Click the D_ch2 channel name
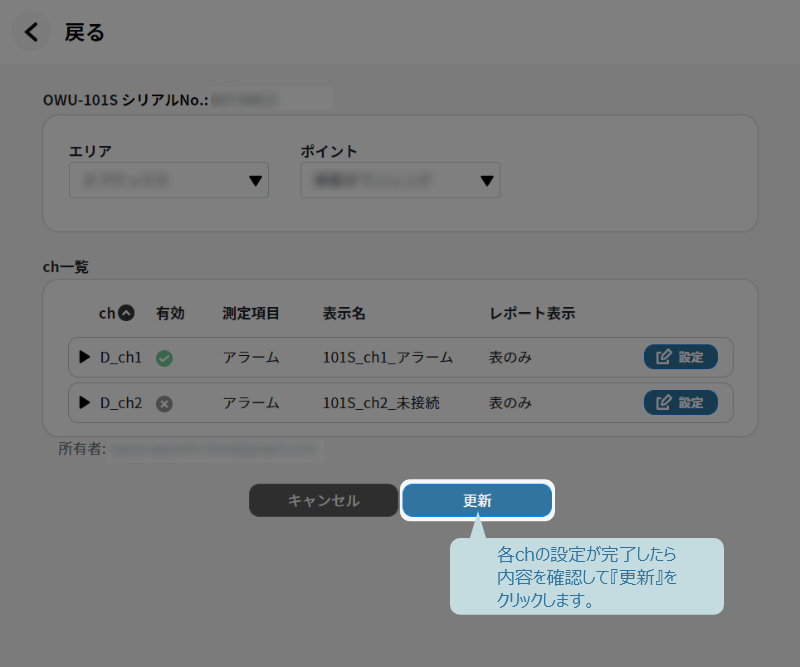 tap(121, 403)
